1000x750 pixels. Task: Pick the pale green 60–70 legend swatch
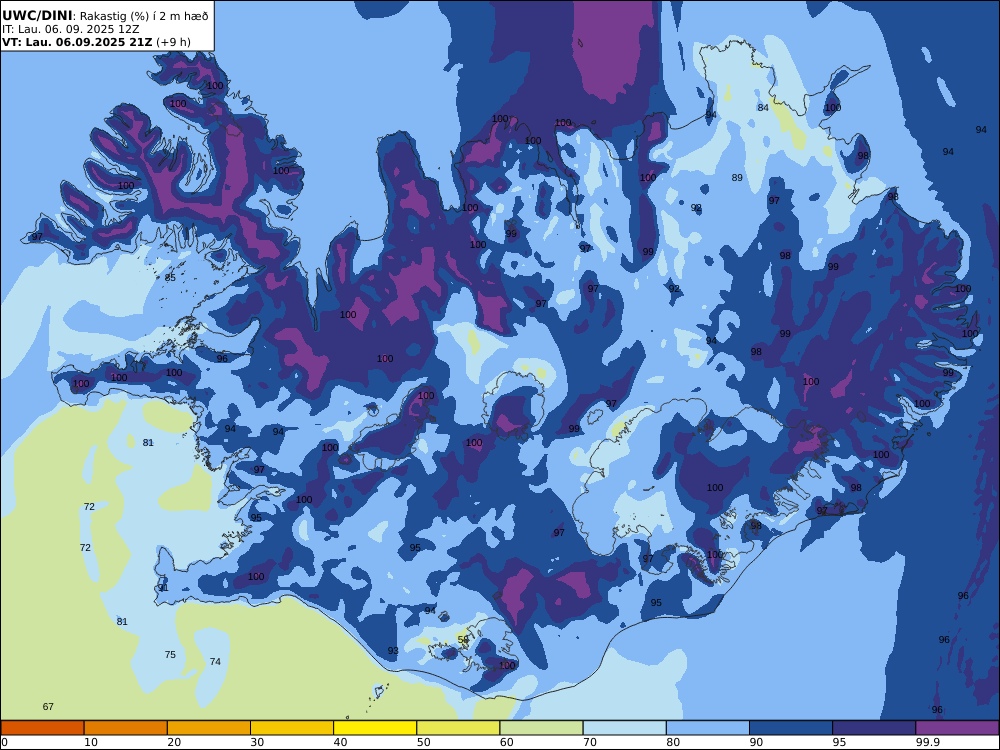pyautogui.click(x=541, y=728)
